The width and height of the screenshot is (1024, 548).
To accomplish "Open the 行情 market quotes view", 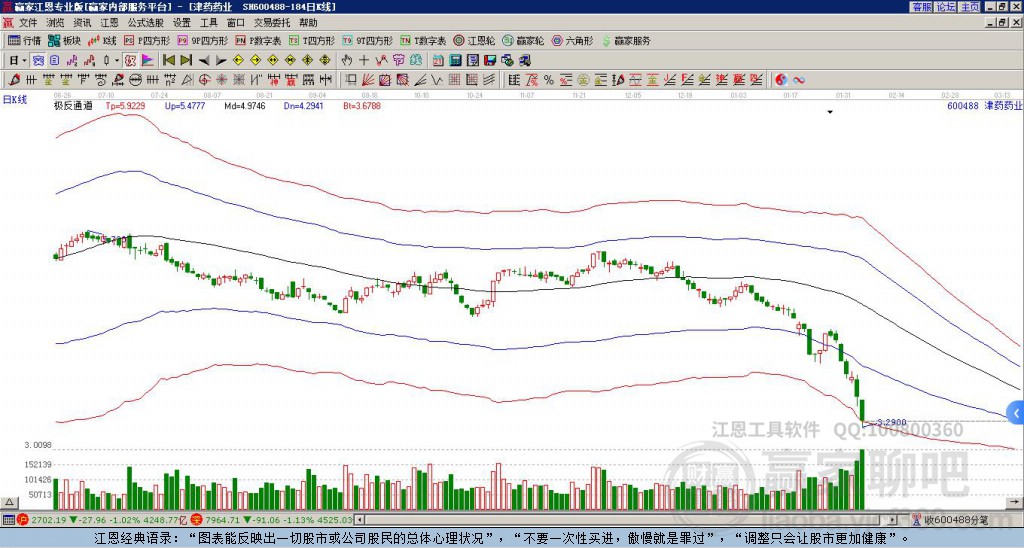I will click(24, 40).
